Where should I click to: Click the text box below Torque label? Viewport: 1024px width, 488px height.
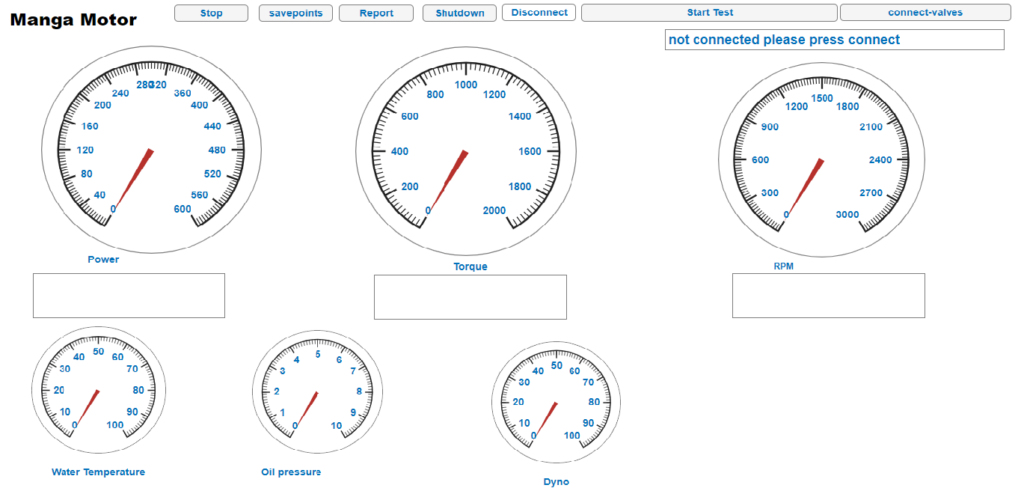pyautogui.click(x=470, y=297)
